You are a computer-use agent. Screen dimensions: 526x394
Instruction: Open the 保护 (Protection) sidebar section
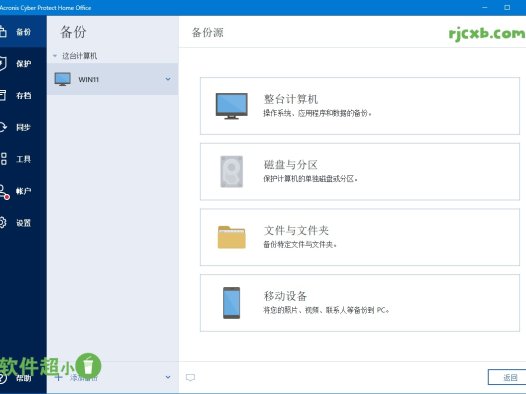click(23, 63)
